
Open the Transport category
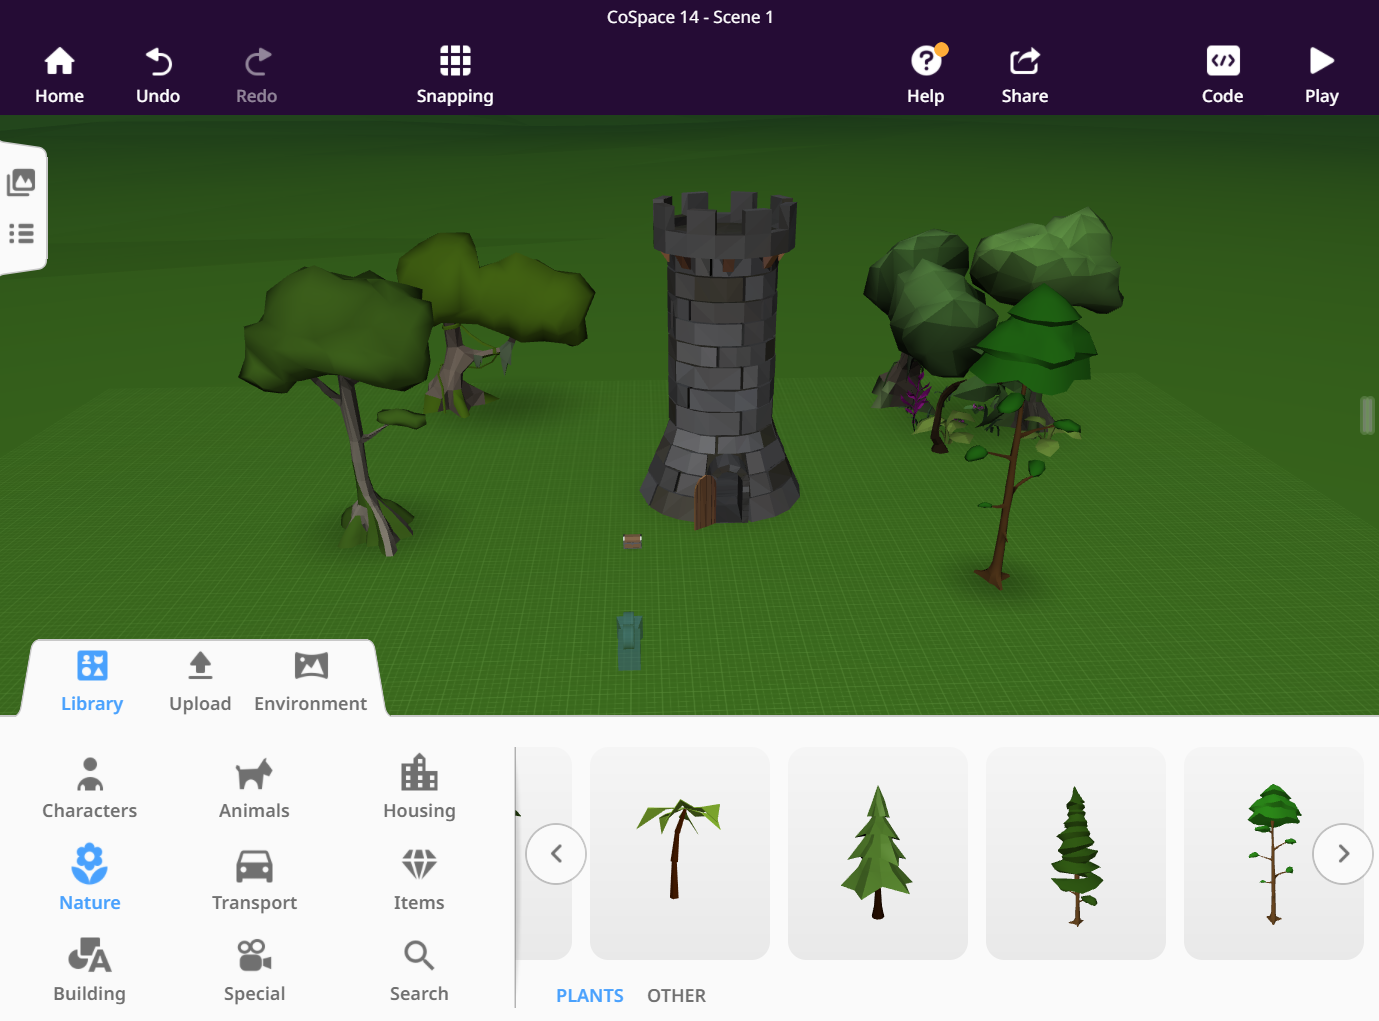click(254, 880)
